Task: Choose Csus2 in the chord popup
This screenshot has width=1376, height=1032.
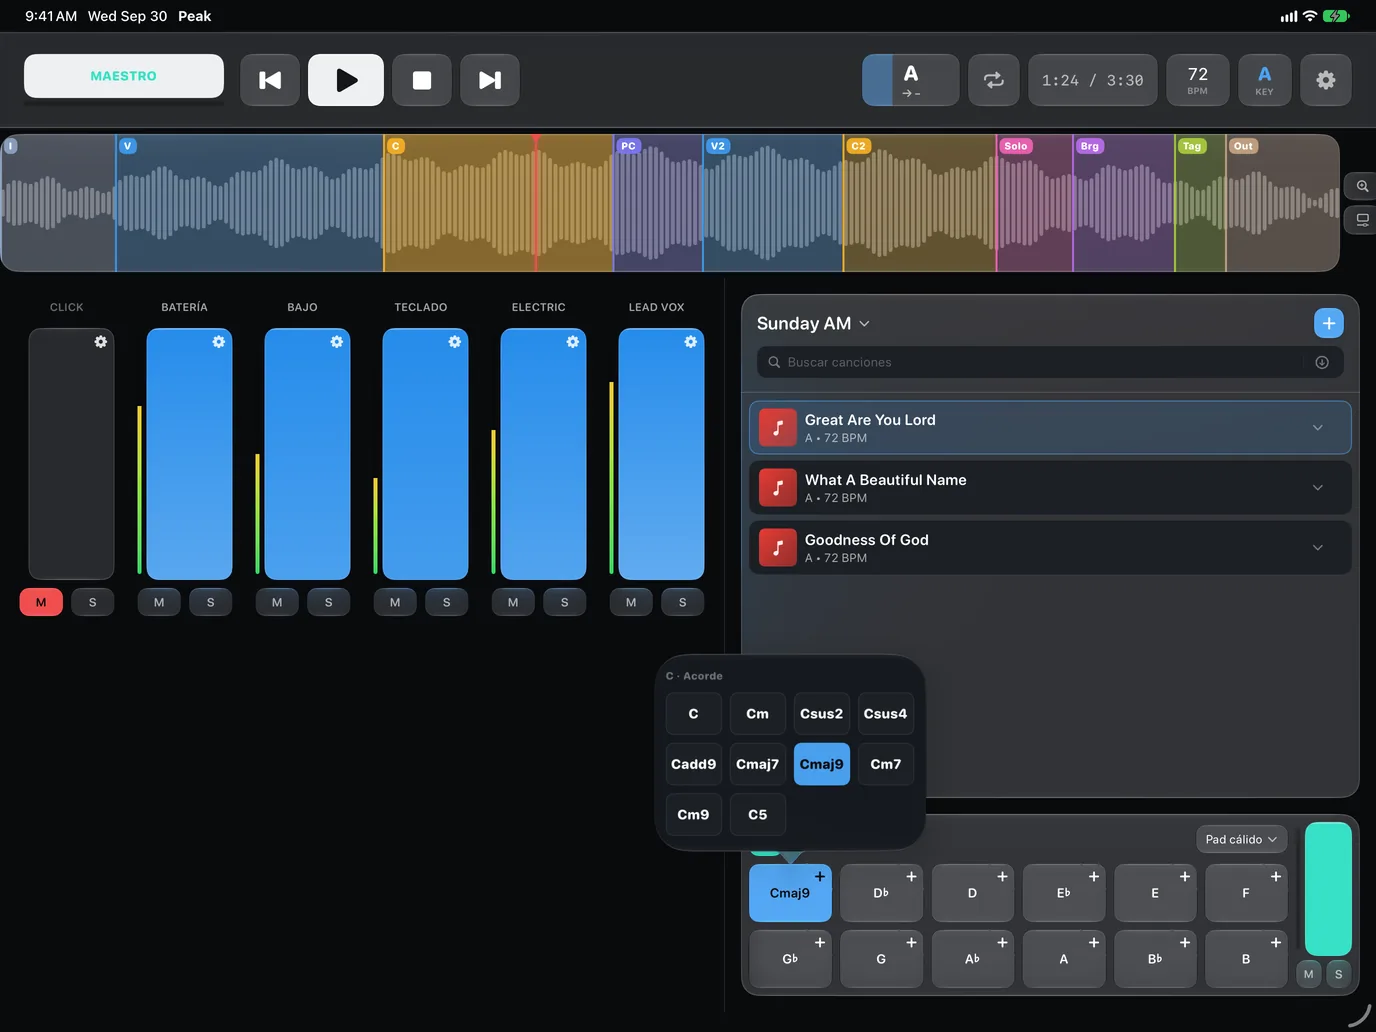Action: pos(822,714)
